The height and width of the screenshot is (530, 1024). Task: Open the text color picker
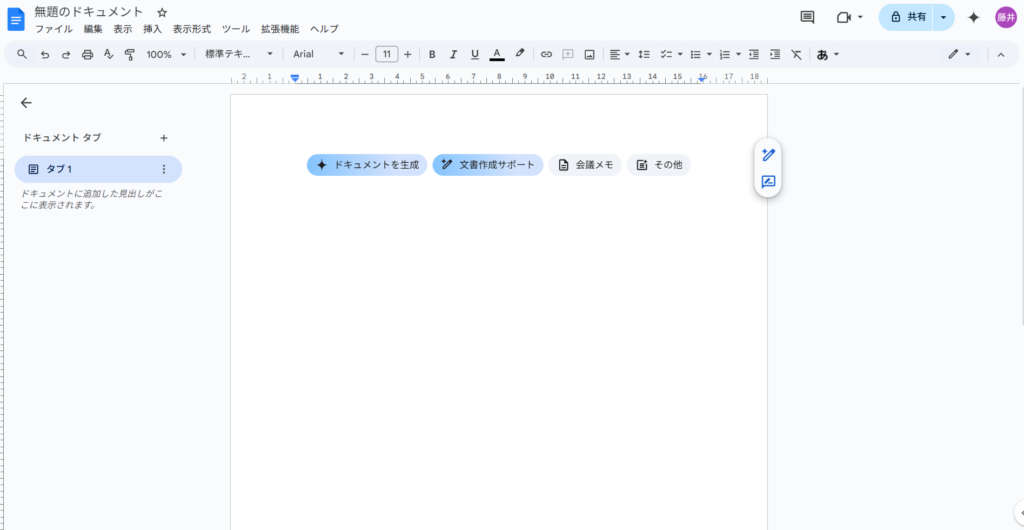click(x=497, y=54)
